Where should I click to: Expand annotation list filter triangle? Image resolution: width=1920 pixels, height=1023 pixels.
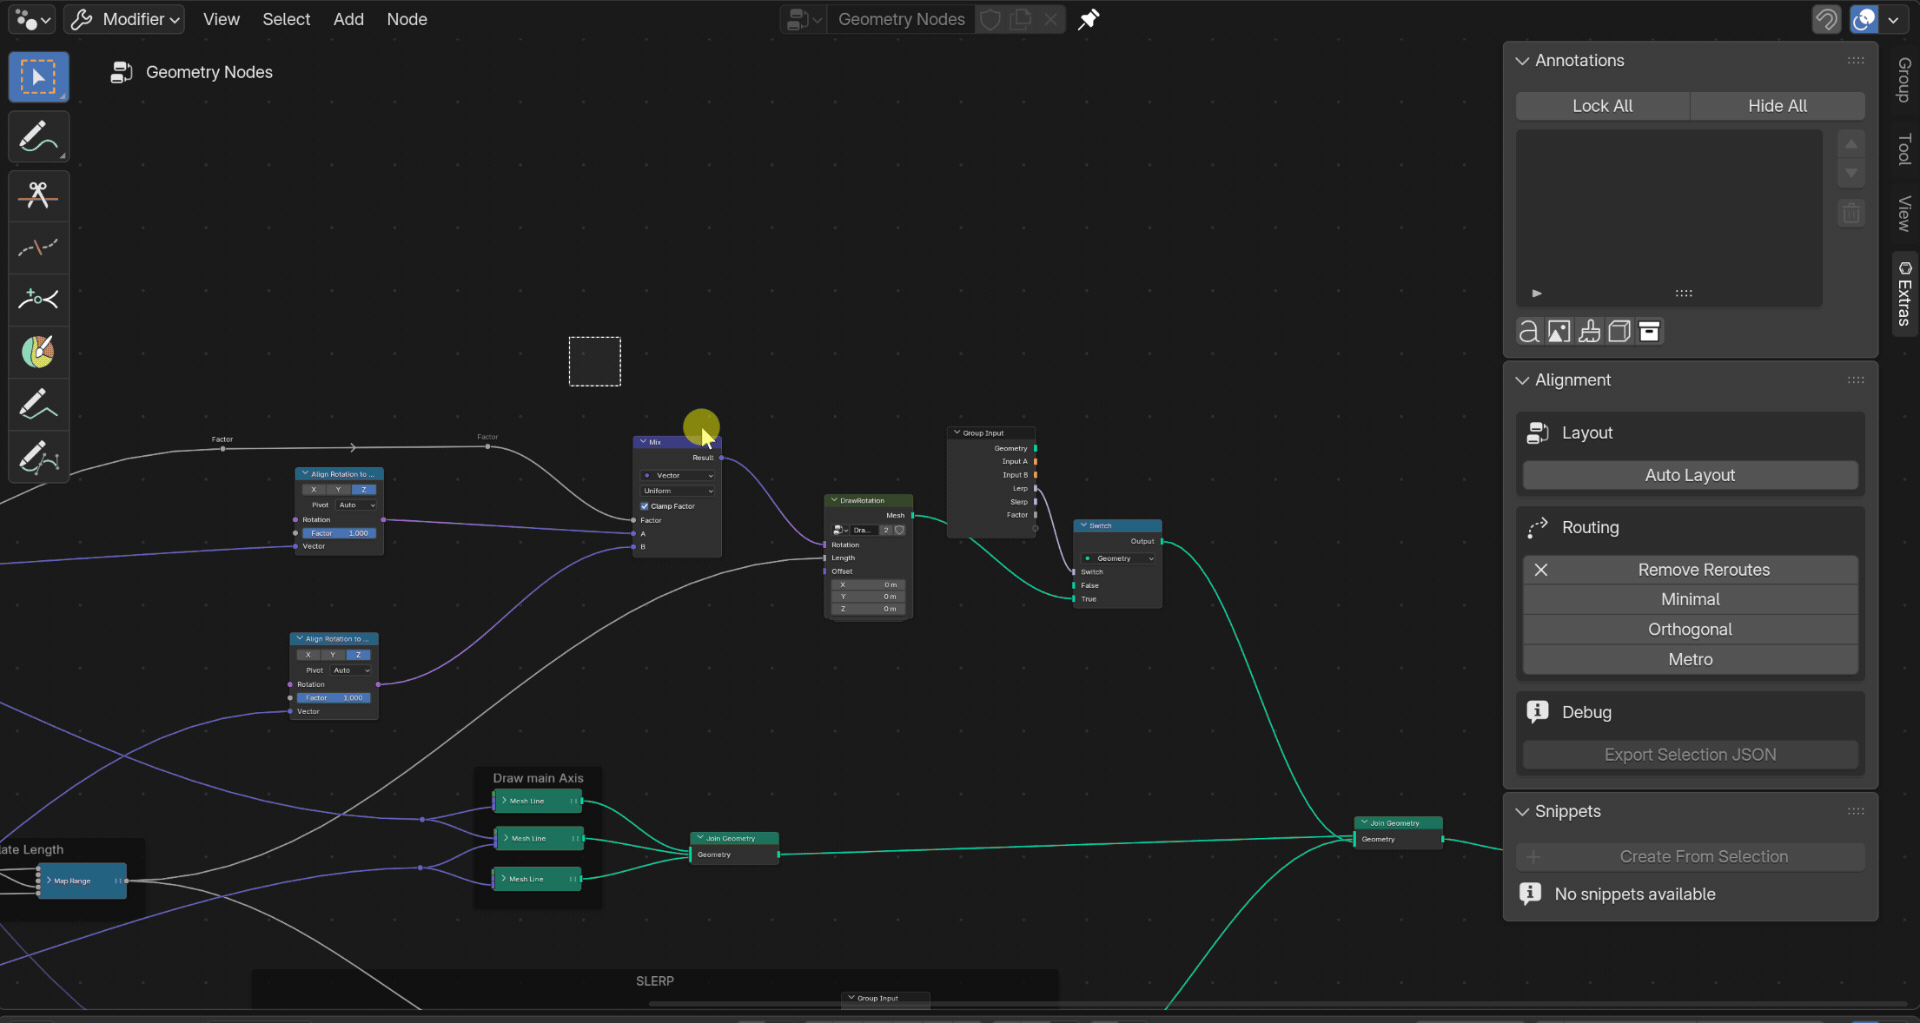(x=1537, y=293)
